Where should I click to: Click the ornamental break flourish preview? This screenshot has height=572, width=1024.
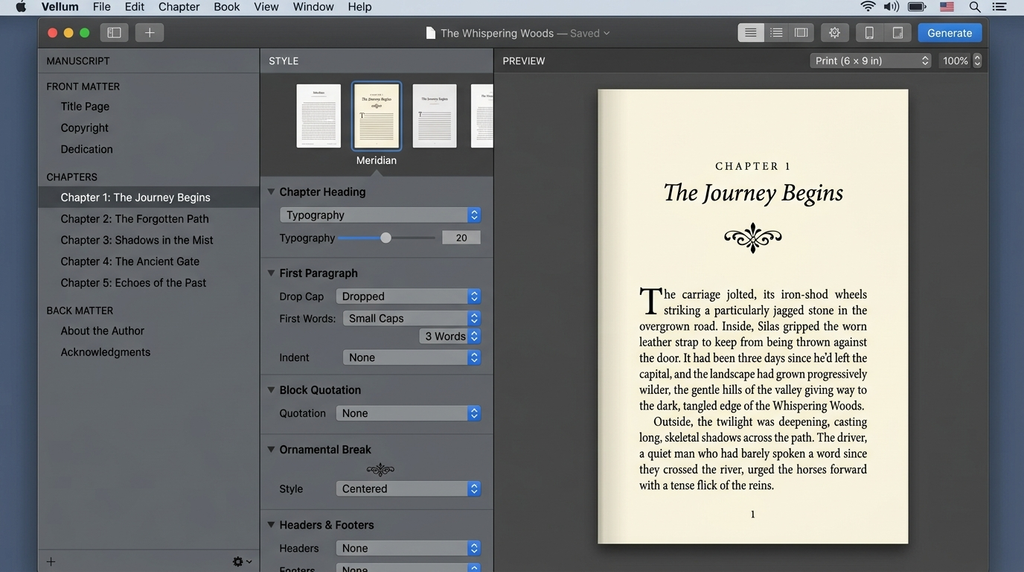tap(380, 469)
